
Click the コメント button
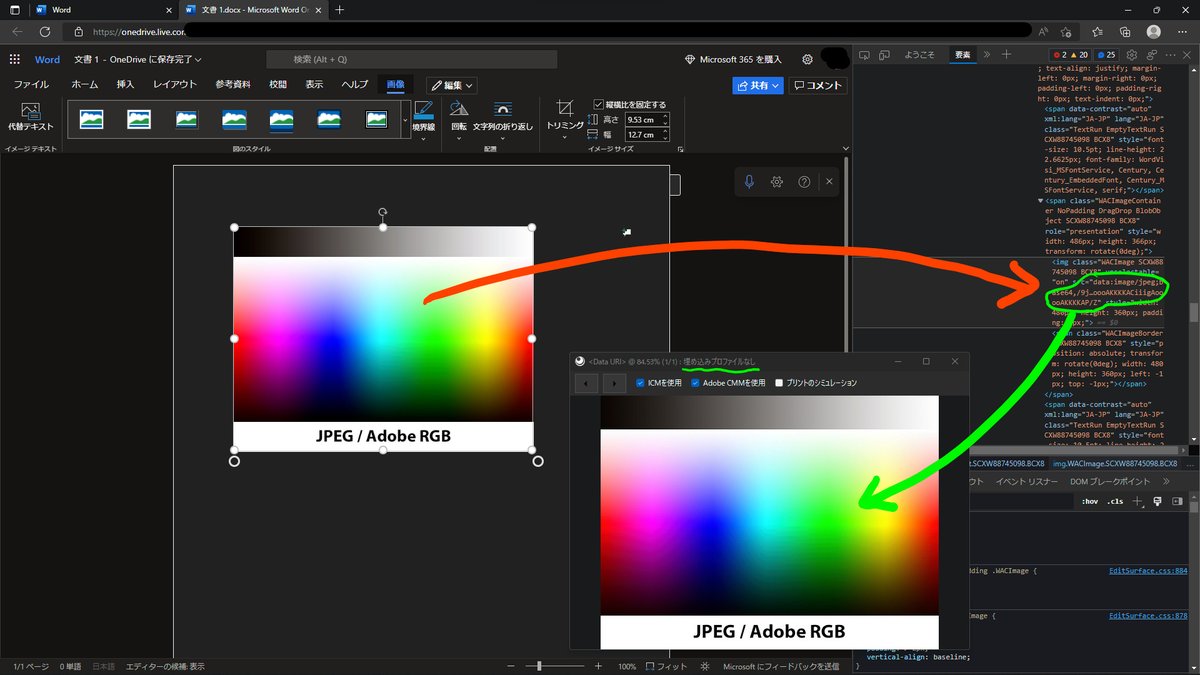click(x=817, y=86)
